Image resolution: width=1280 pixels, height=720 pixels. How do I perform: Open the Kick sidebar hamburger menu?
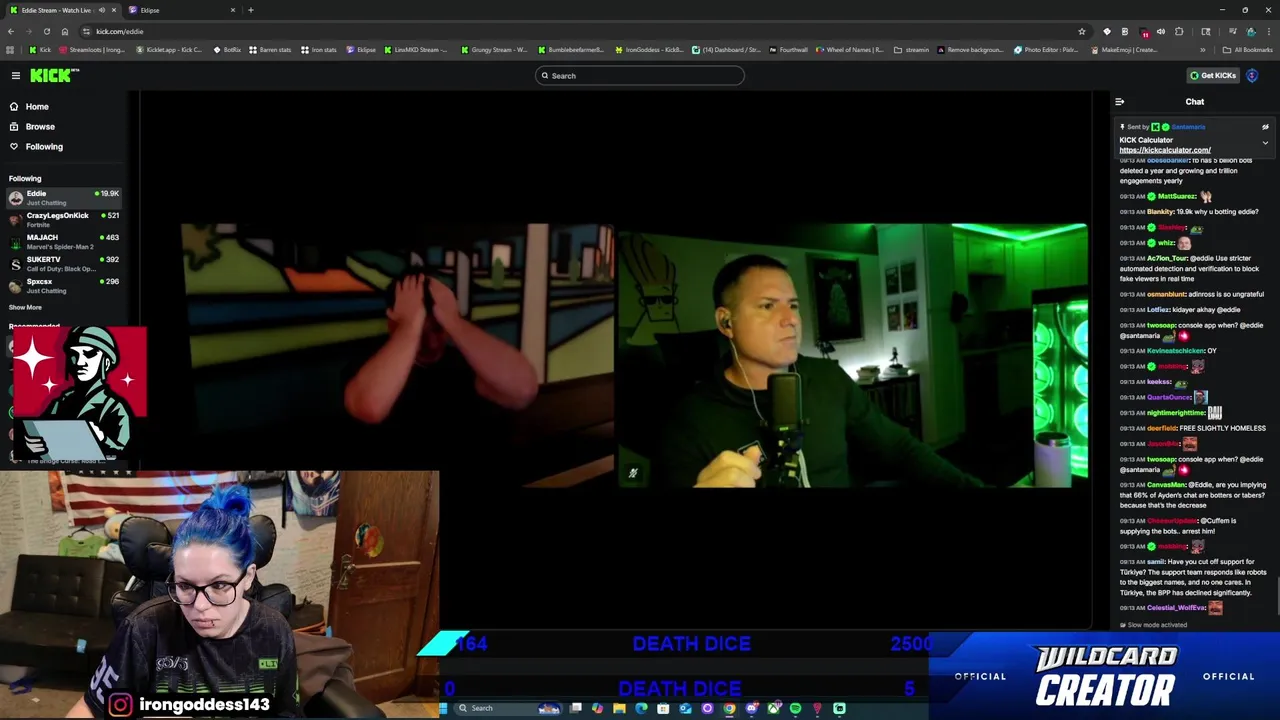(x=16, y=75)
